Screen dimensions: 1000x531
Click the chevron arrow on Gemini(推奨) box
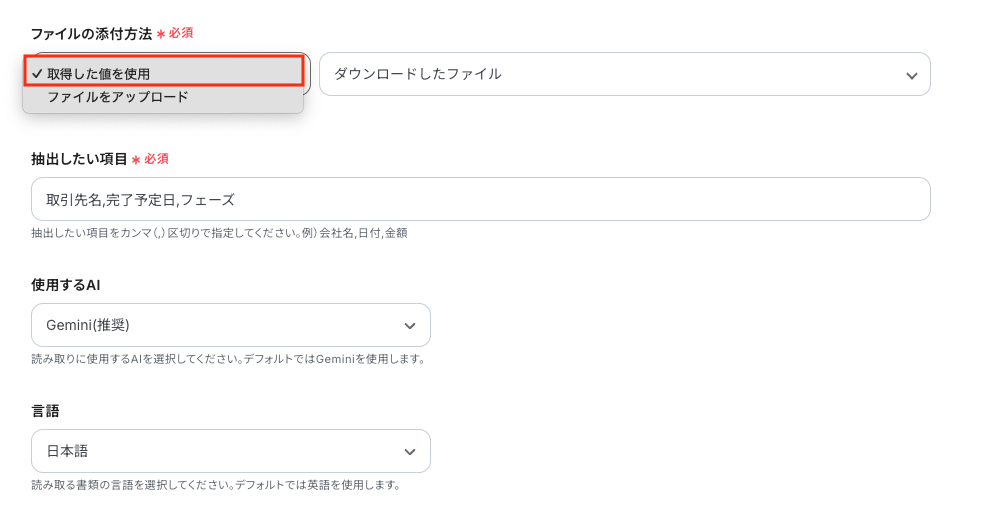coord(409,326)
